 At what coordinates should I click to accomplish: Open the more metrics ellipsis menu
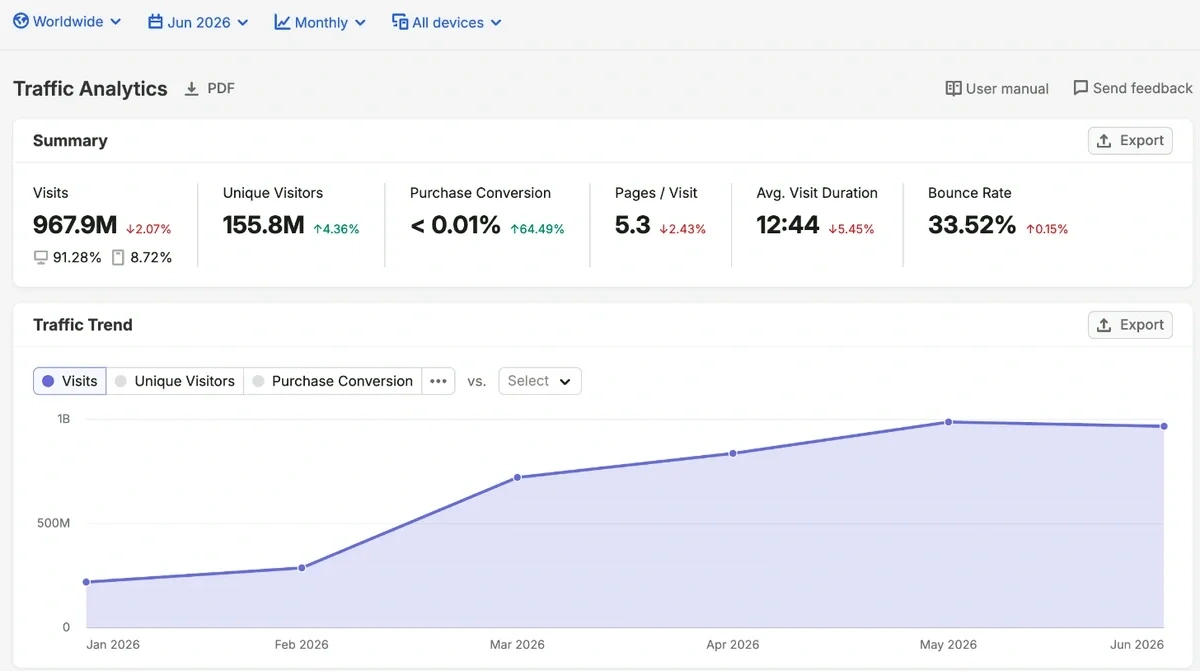click(x=438, y=381)
